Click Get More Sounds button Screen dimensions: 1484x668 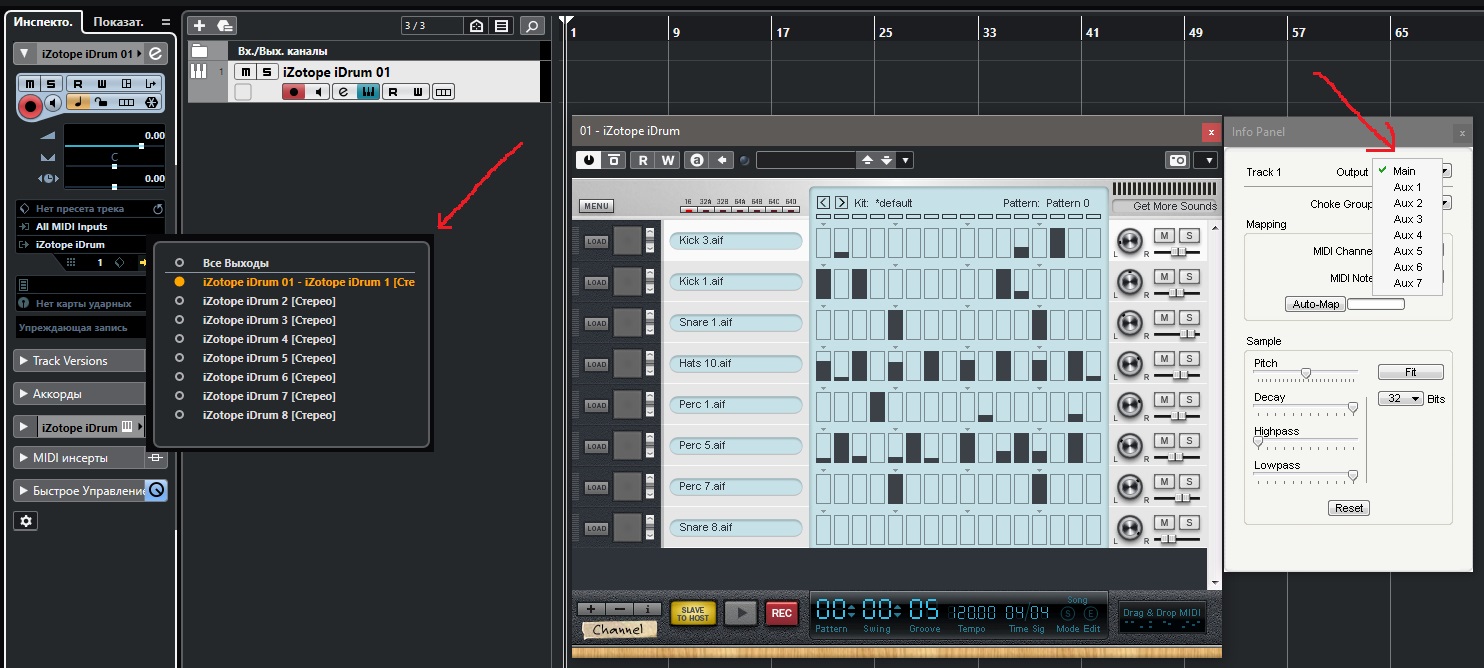(1165, 206)
